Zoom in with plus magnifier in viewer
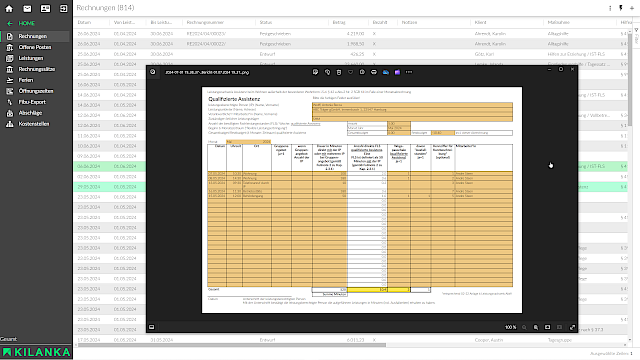 tap(536, 327)
